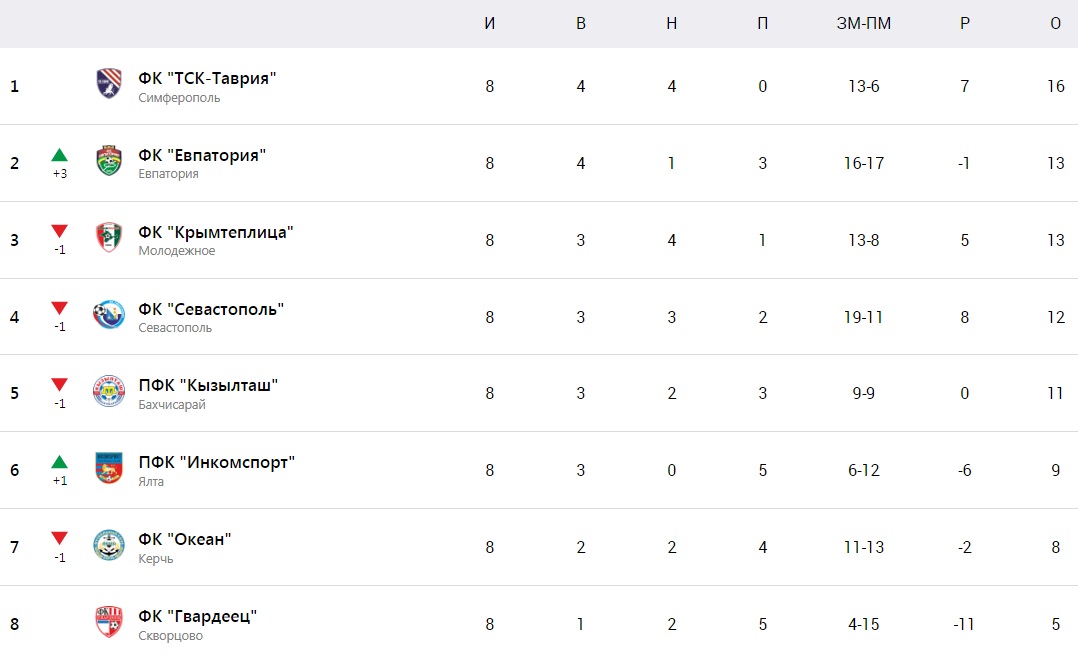This screenshot has height=660, width=1078.
Task: Click the И games played column header
Action: tap(490, 23)
